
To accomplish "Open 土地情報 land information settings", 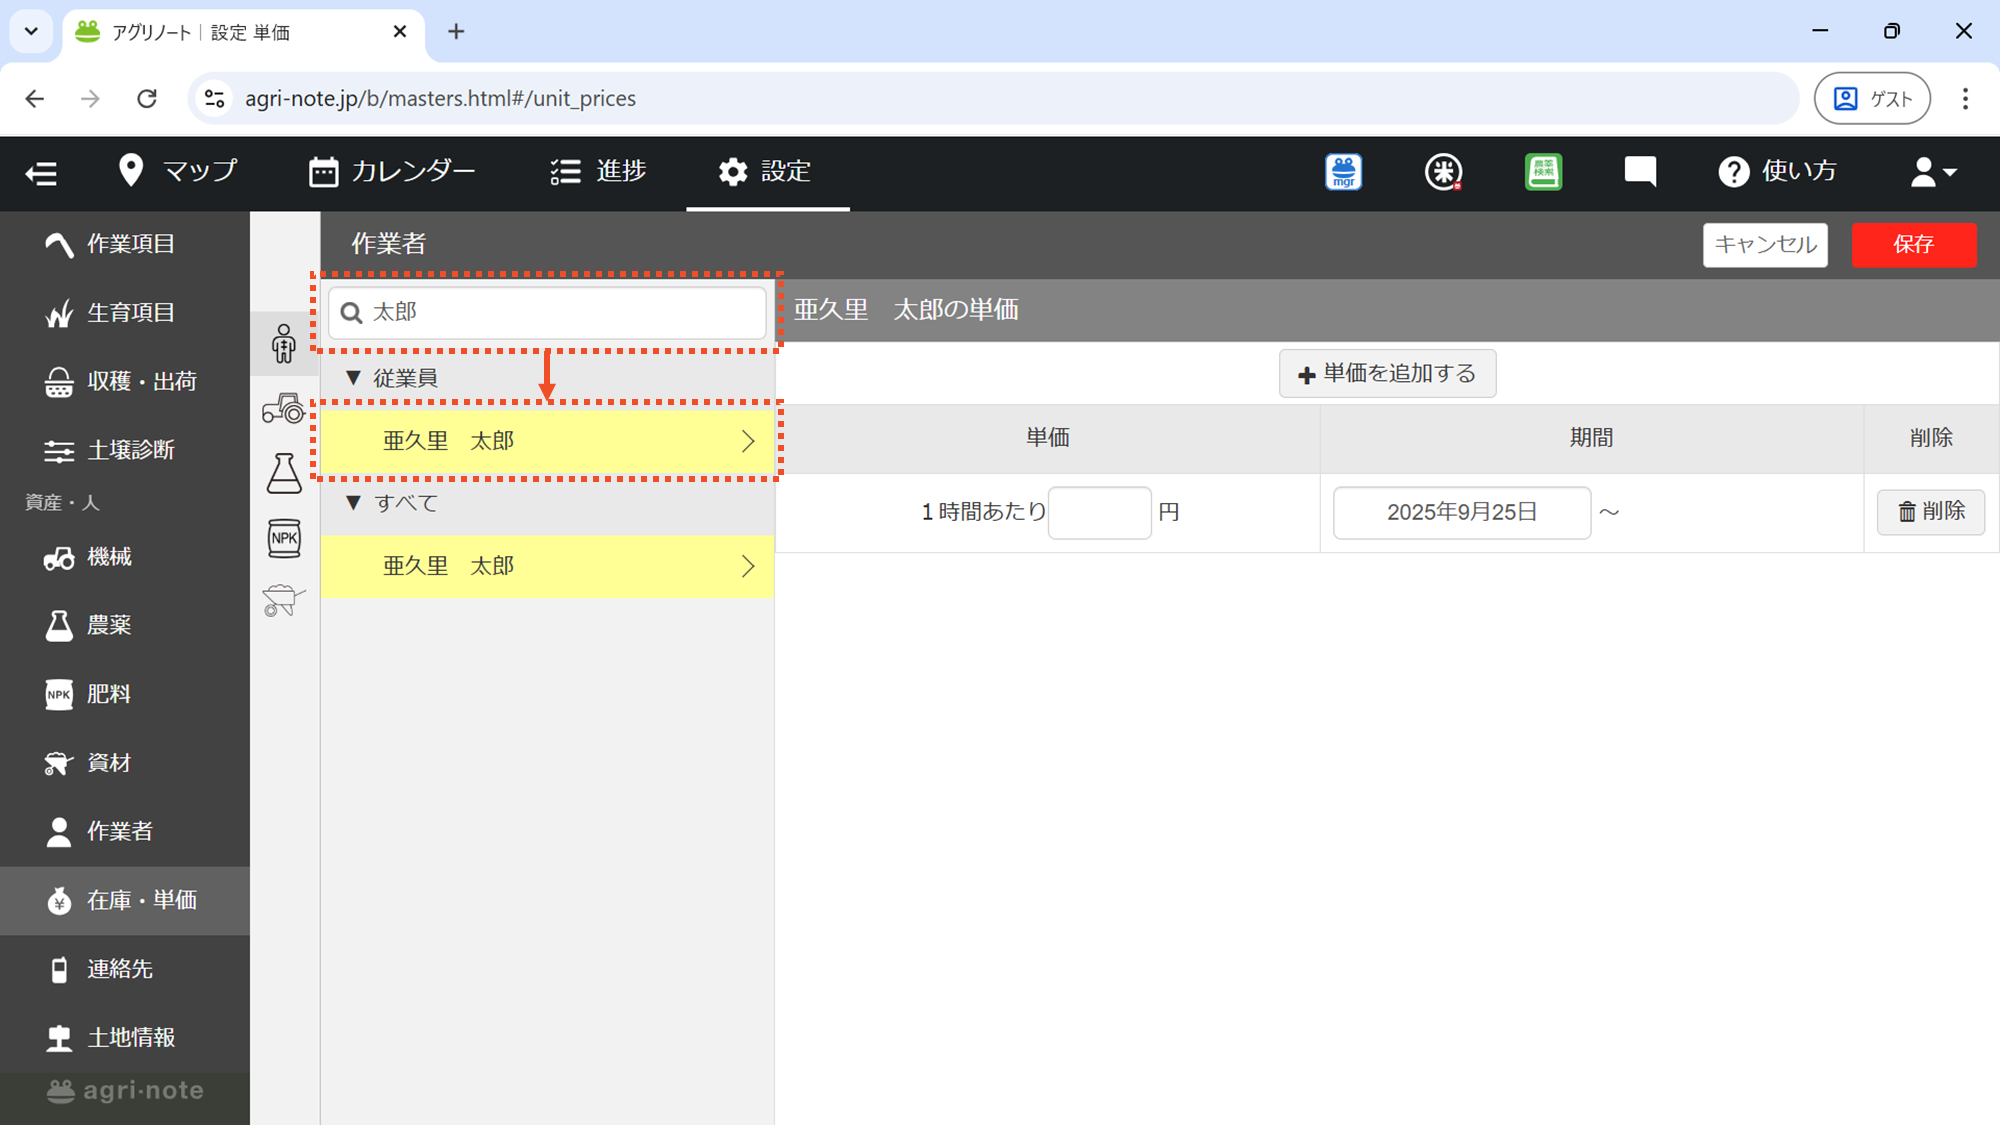I will [x=125, y=1037].
